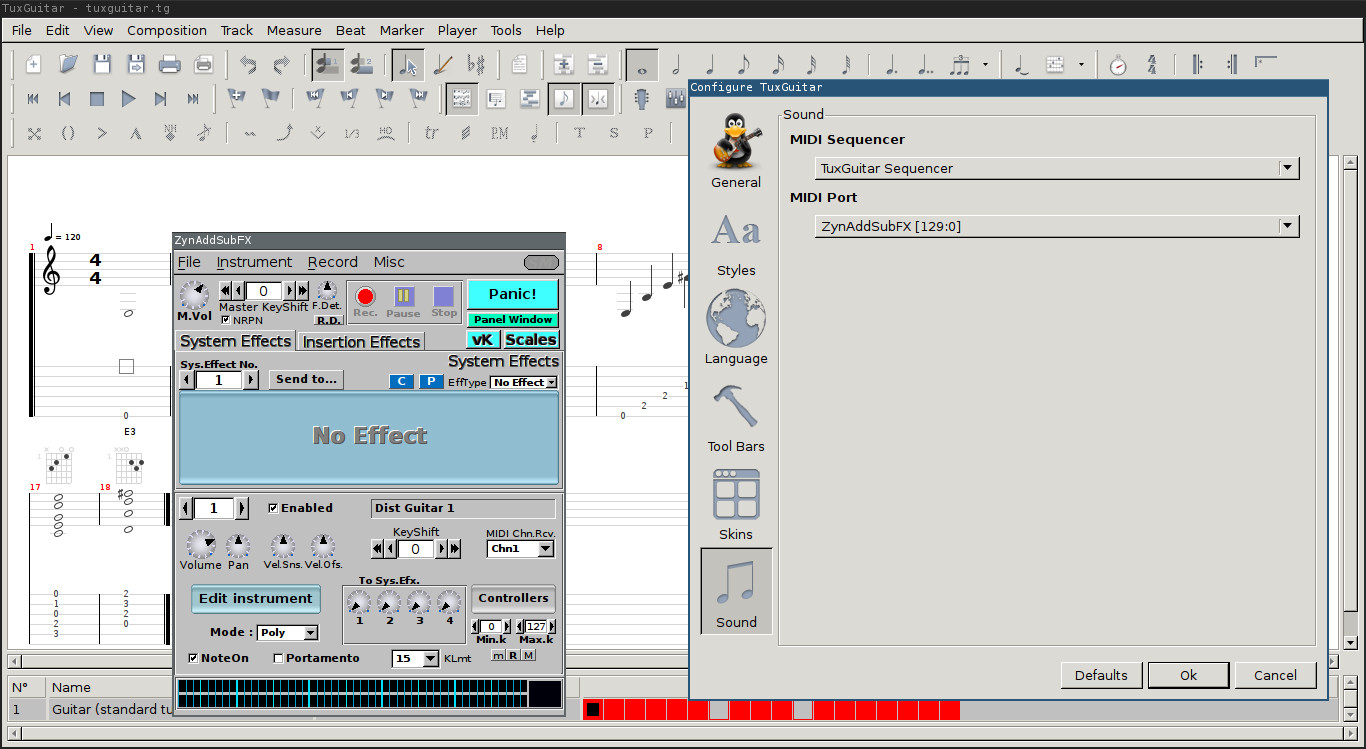
Task: Open the EffType No Effect dropdown
Action: tap(523, 382)
